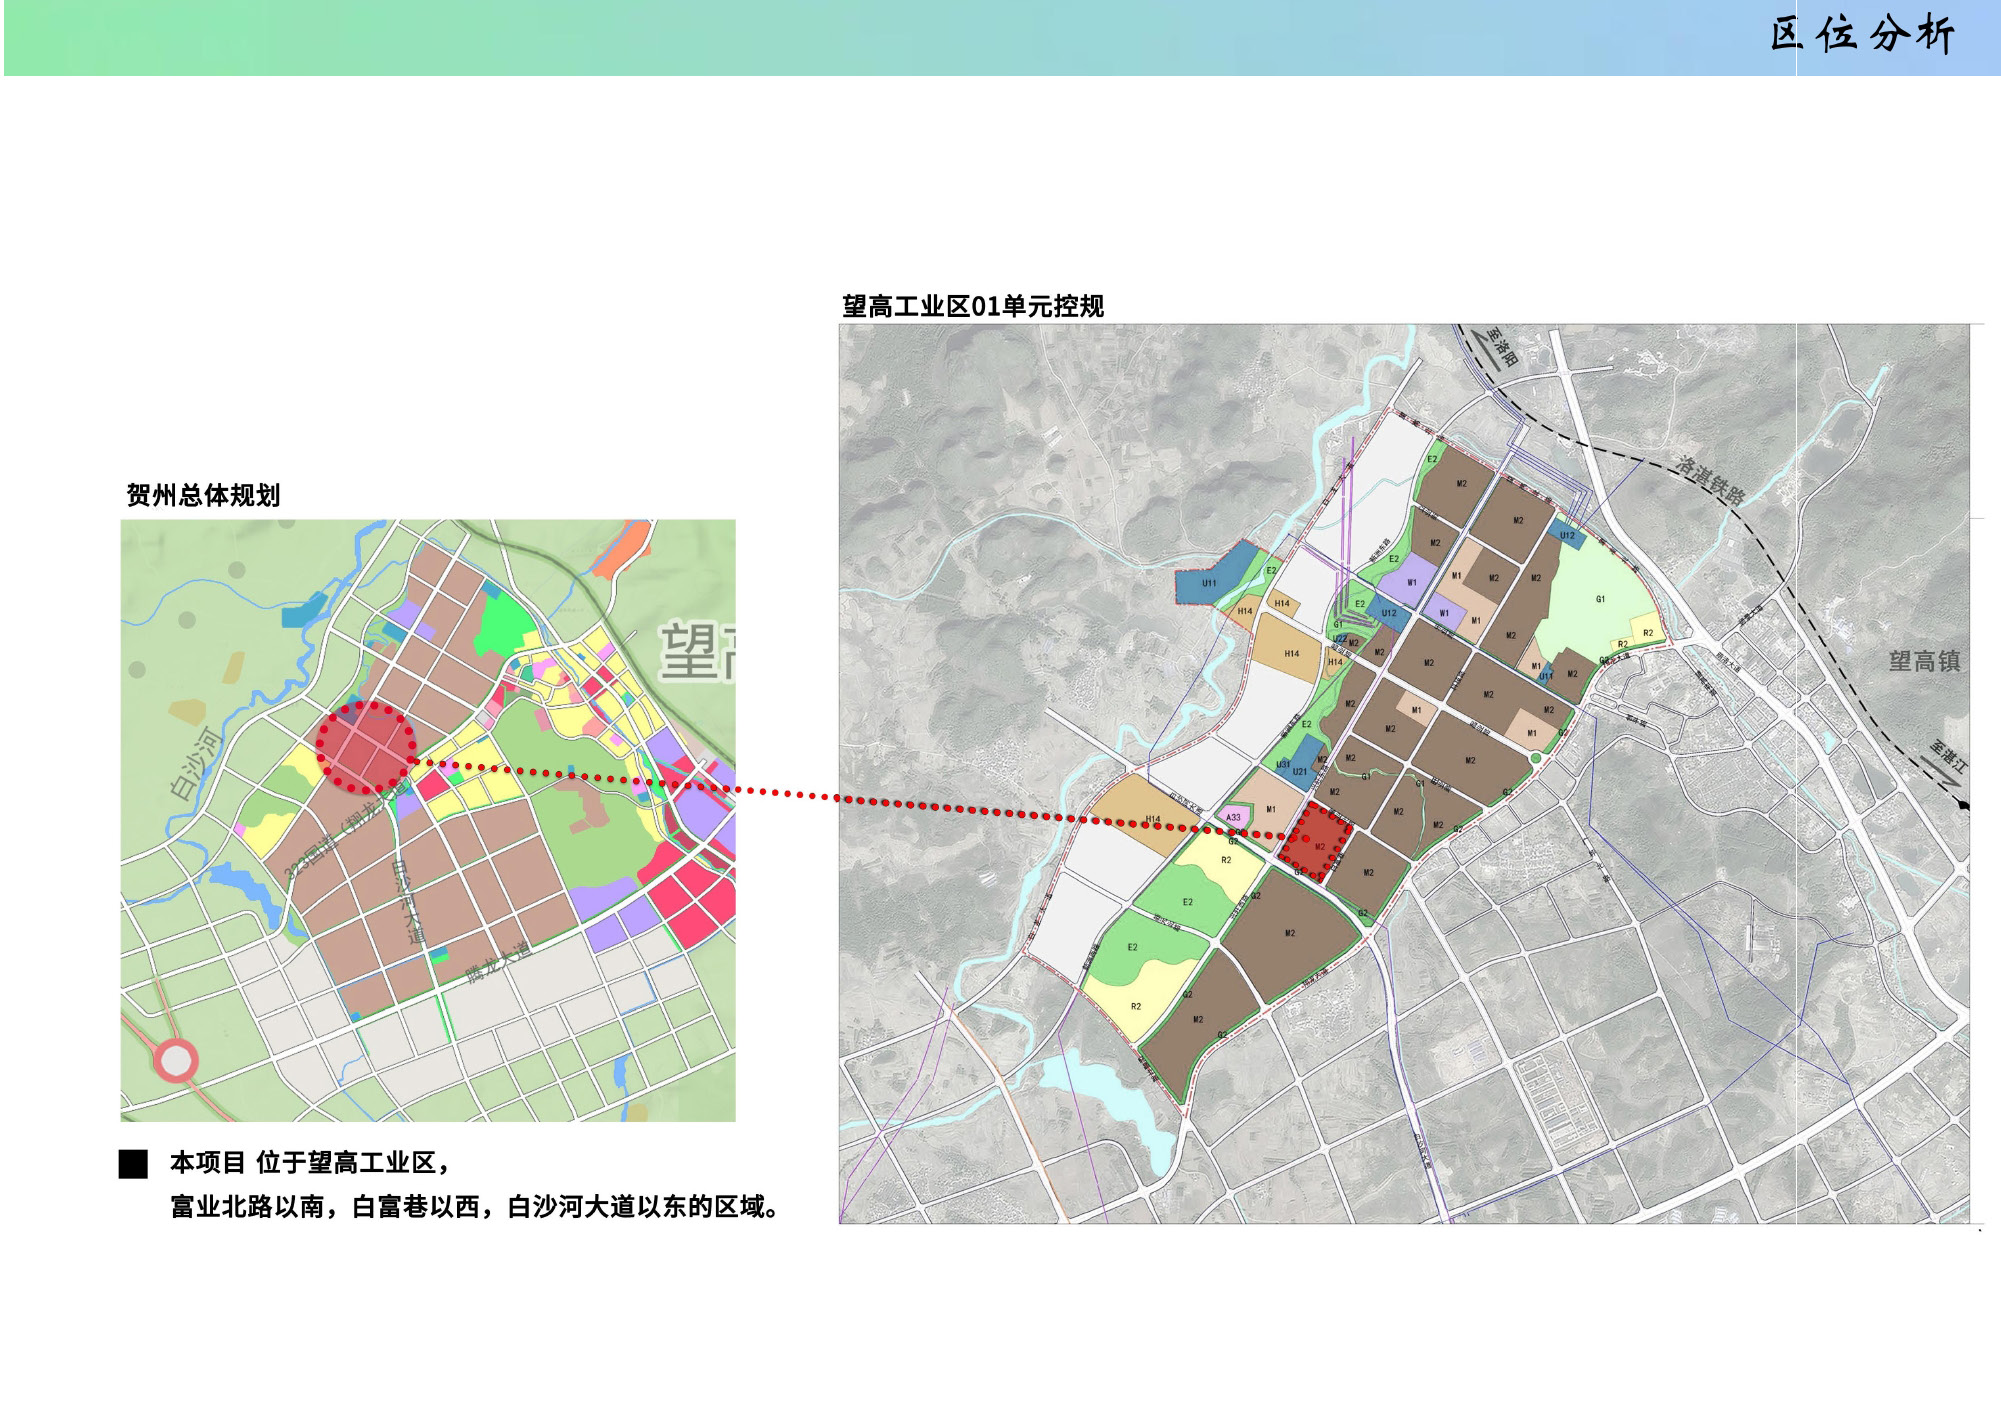Click the red dotted circle on left map

[x=366, y=748]
